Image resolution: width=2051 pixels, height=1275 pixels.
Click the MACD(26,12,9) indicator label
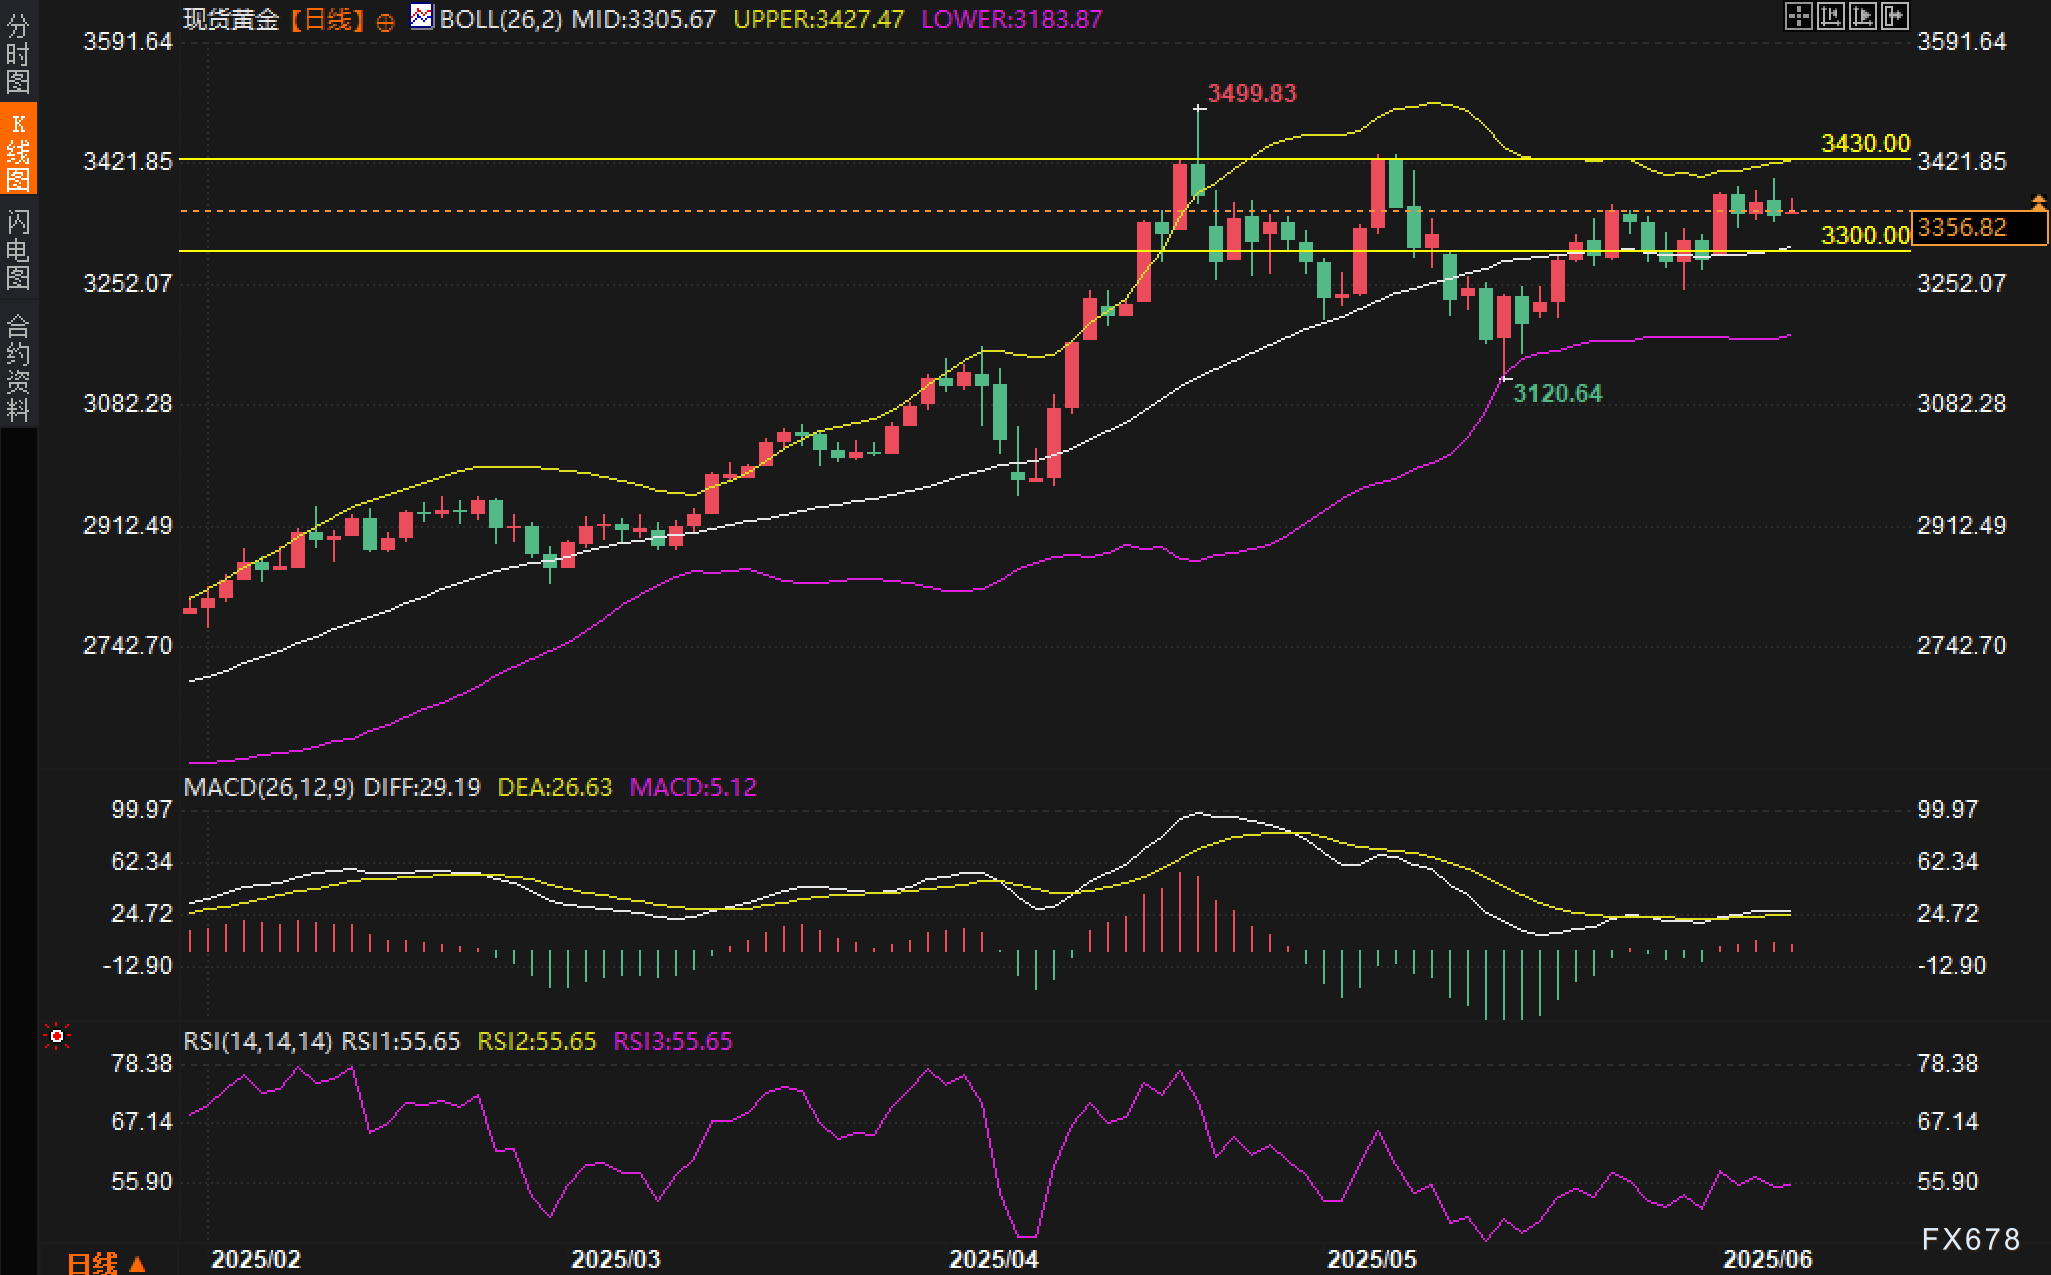pyautogui.click(x=268, y=787)
